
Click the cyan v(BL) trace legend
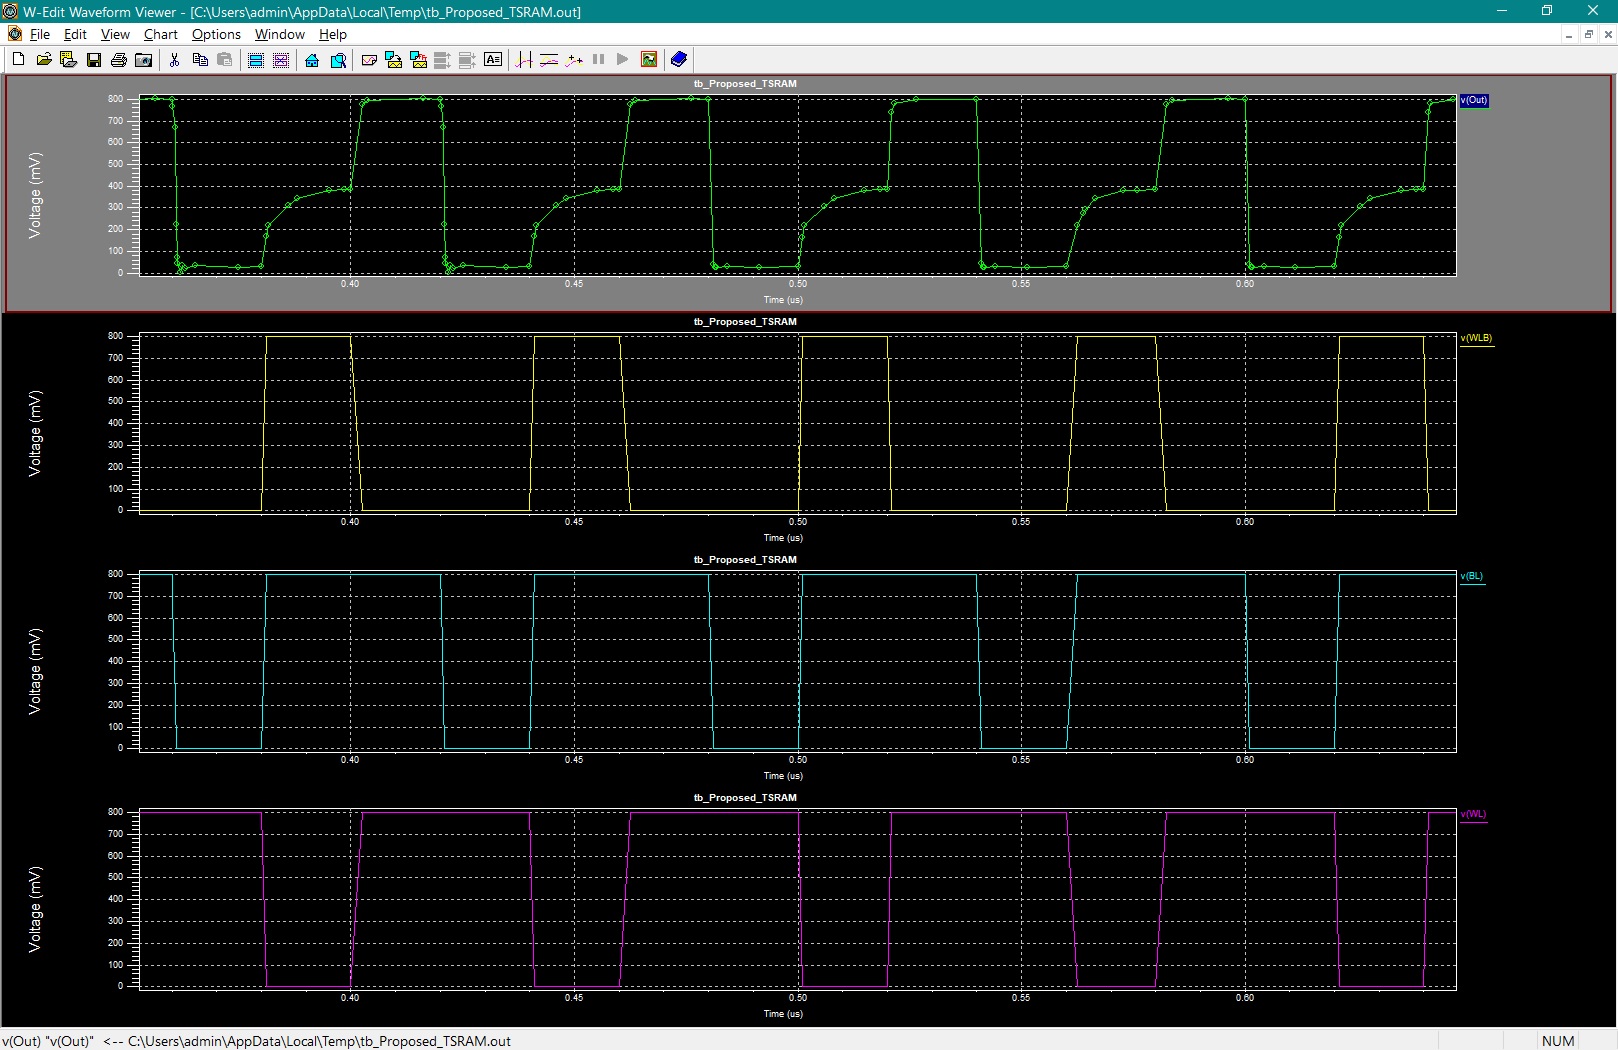pyautogui.click(x=1472, y=576)
